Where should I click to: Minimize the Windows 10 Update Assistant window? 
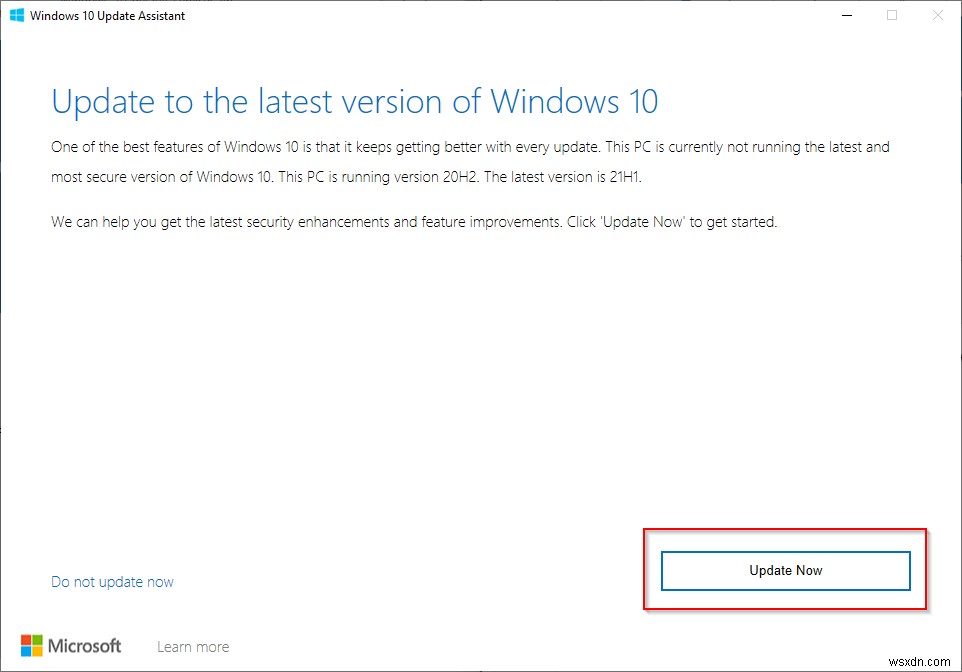(x=846, y=15)
